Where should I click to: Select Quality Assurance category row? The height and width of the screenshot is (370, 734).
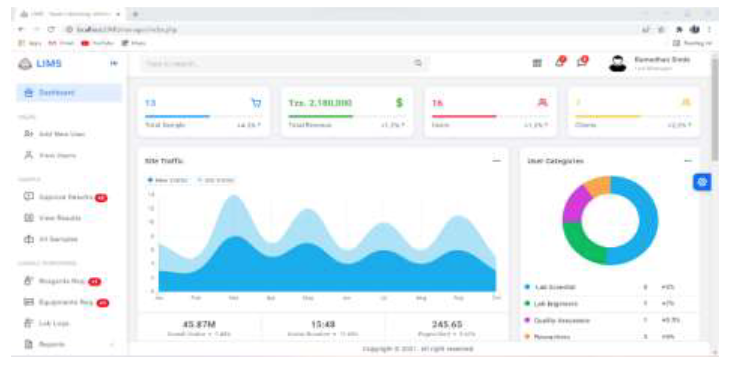tap(609, 320)
